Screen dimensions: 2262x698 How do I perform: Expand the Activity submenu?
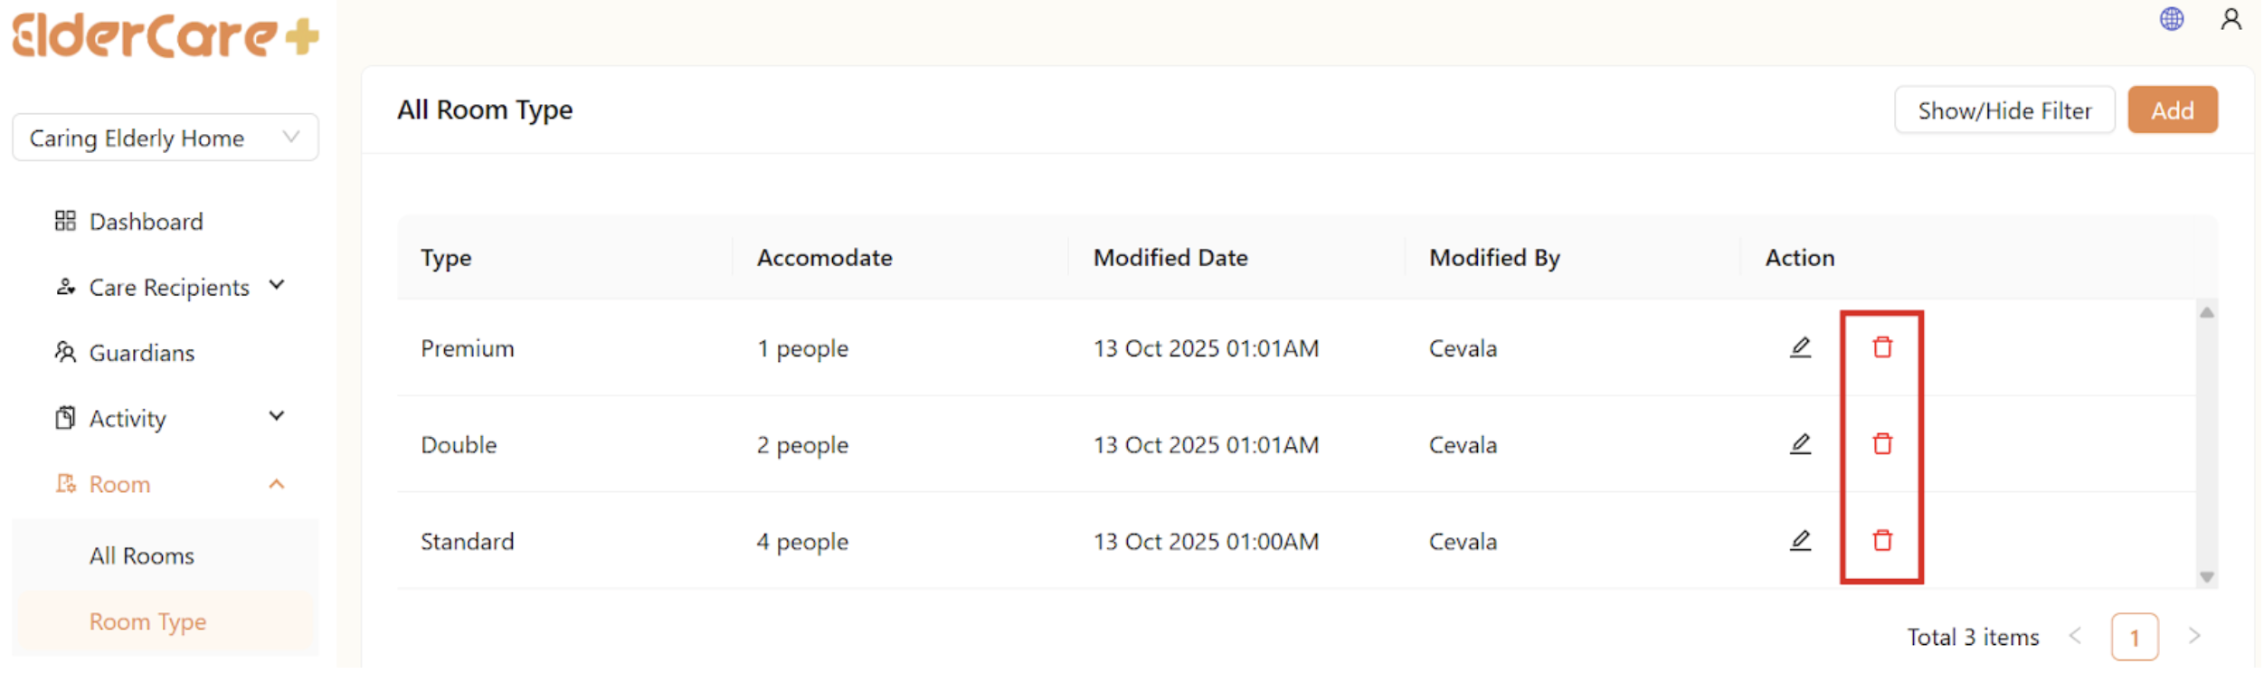tap(168, 418)
